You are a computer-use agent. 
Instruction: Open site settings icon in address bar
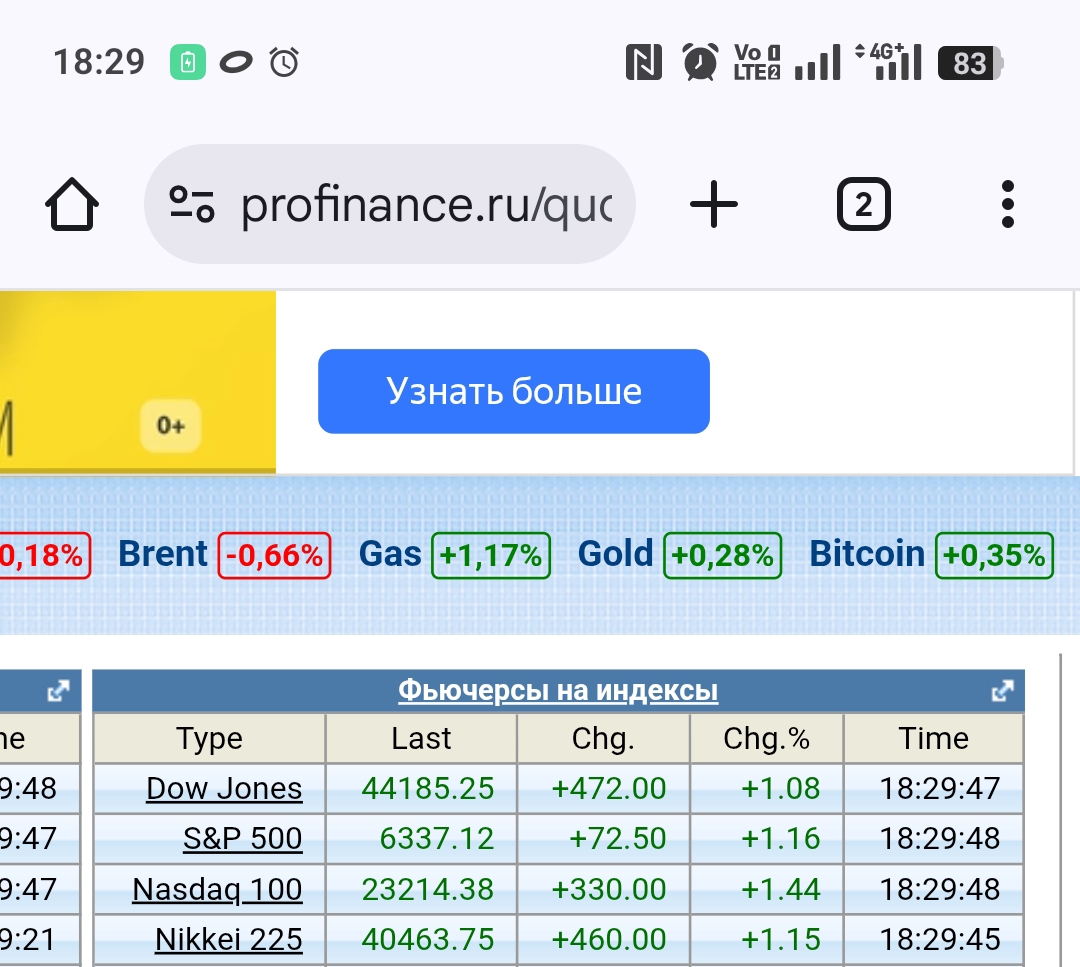(x=191, y=204)
